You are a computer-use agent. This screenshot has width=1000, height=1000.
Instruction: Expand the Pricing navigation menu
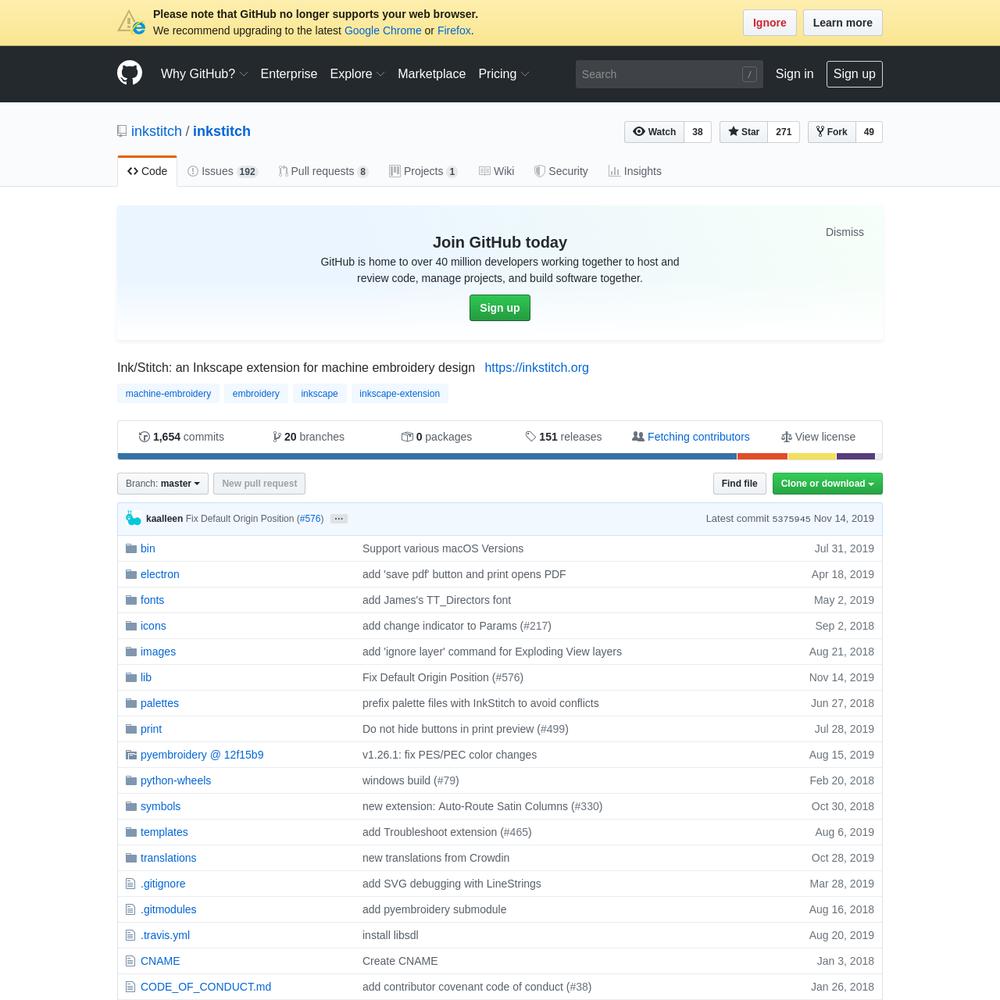(504, 74)
